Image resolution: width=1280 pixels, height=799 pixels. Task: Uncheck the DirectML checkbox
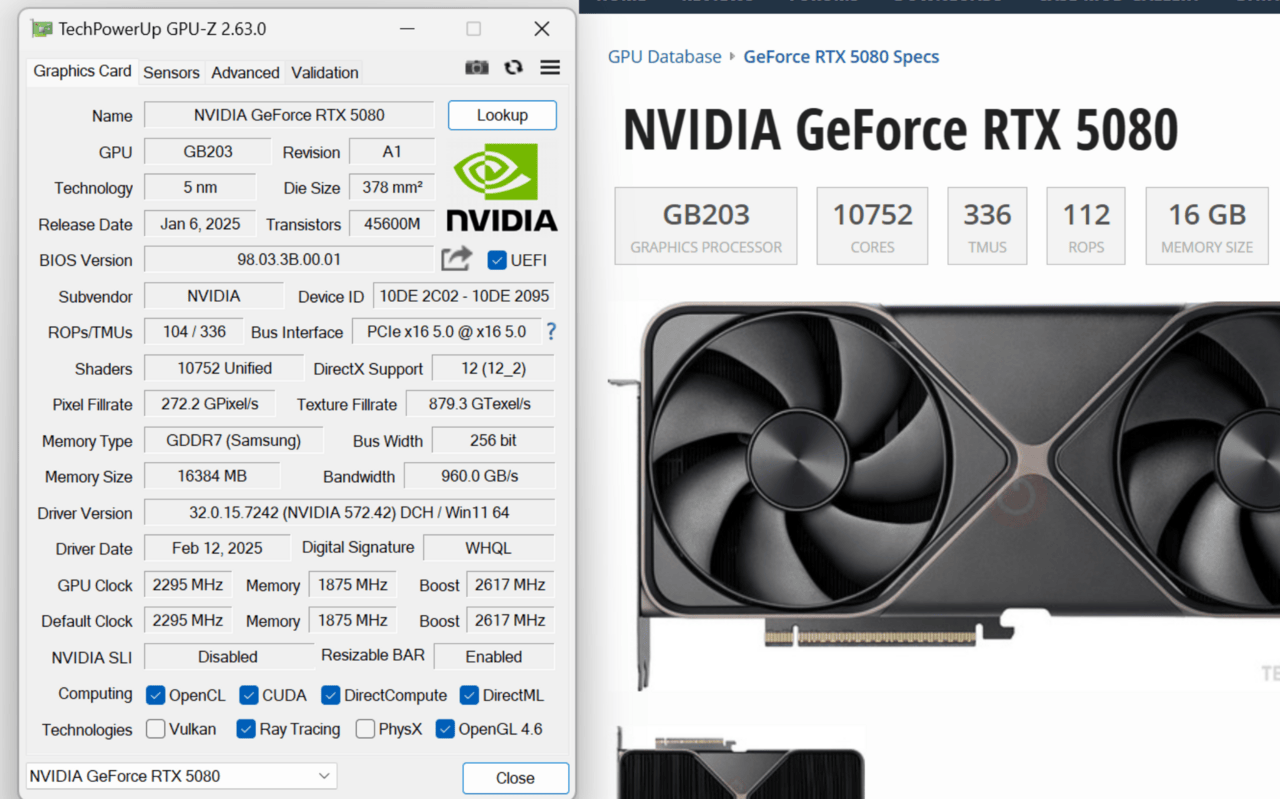469,694
